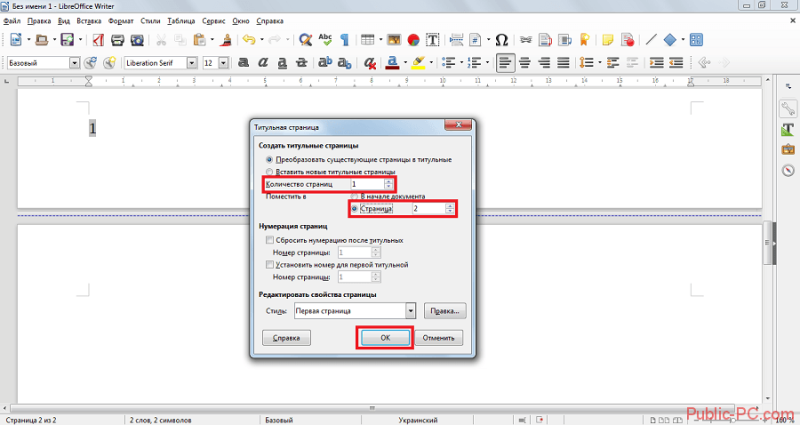Select 'Вставить новые титульные страницы' radio option
Image resolution: width=800 pixels, height=425 pixels.
pyautogui.click(x=269, y=172)
